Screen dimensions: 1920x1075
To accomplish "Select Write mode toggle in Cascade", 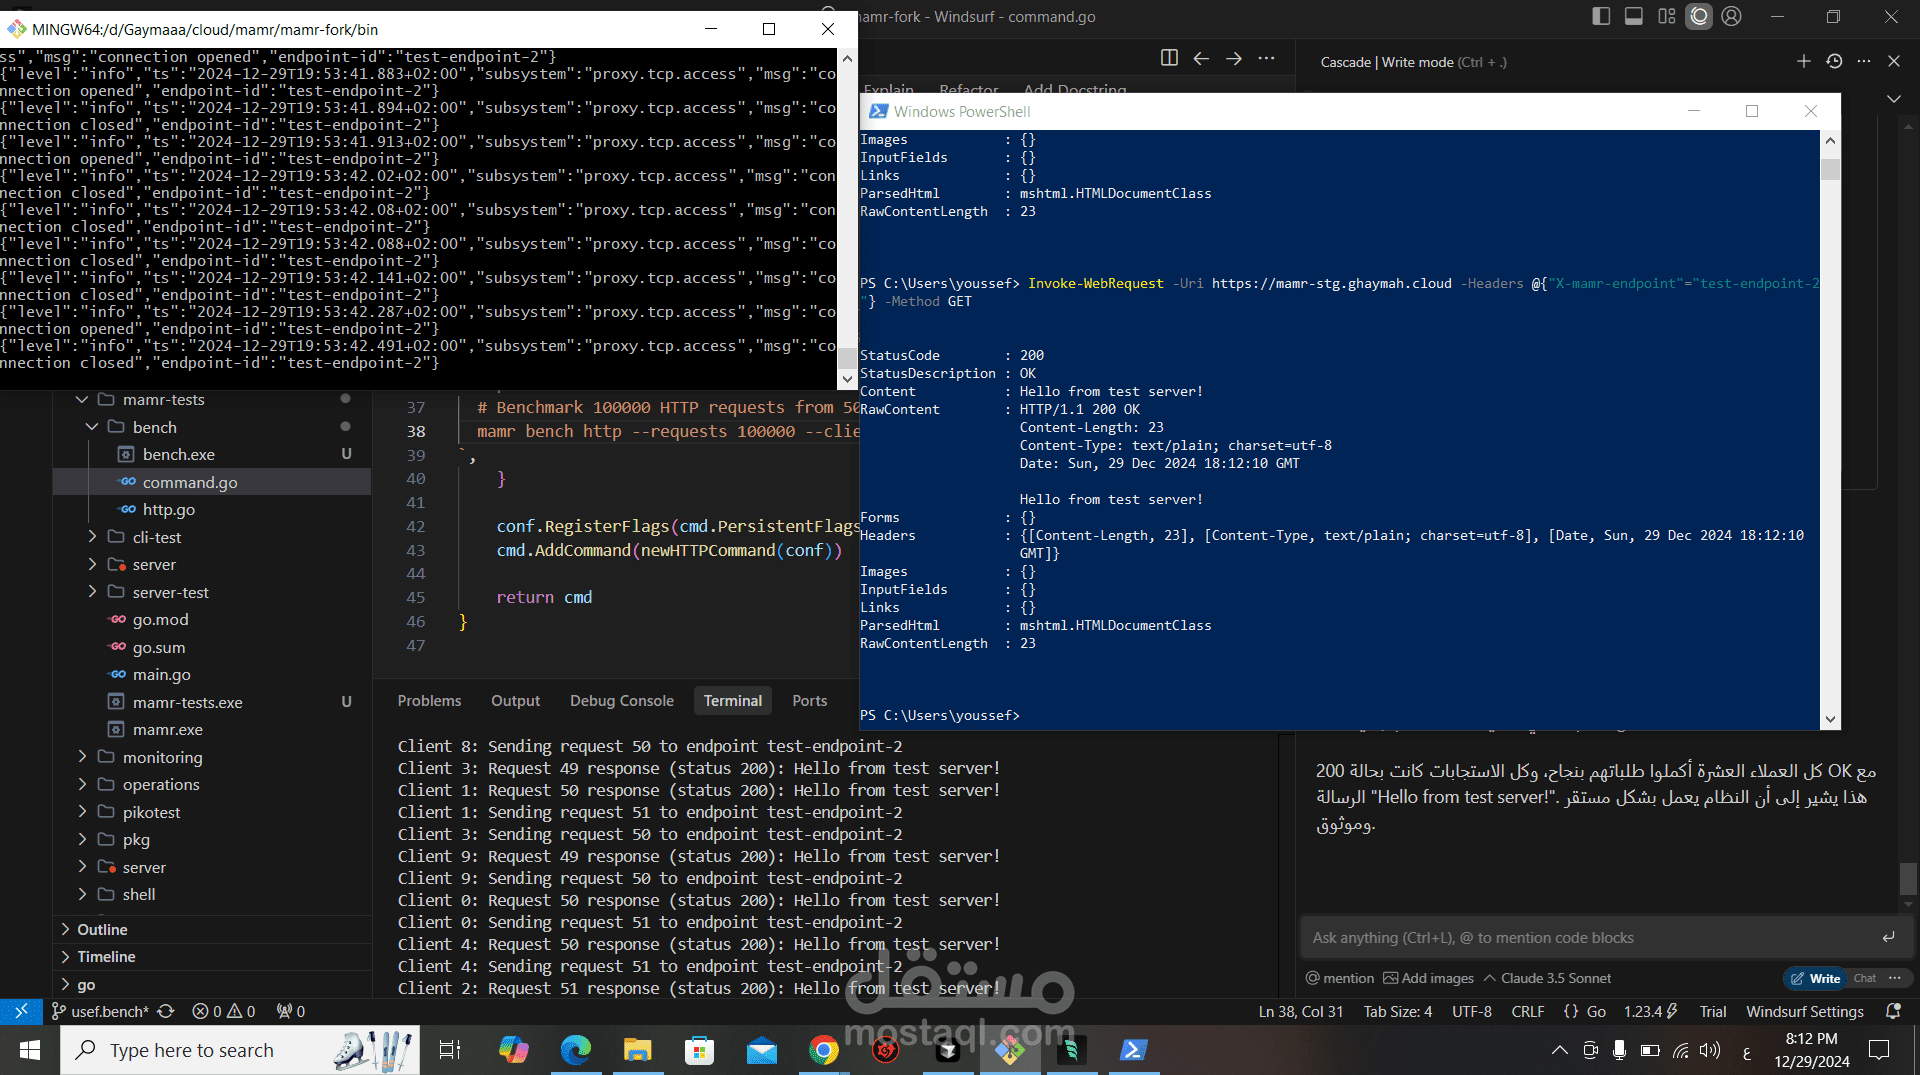I will tap(1815, 978).
